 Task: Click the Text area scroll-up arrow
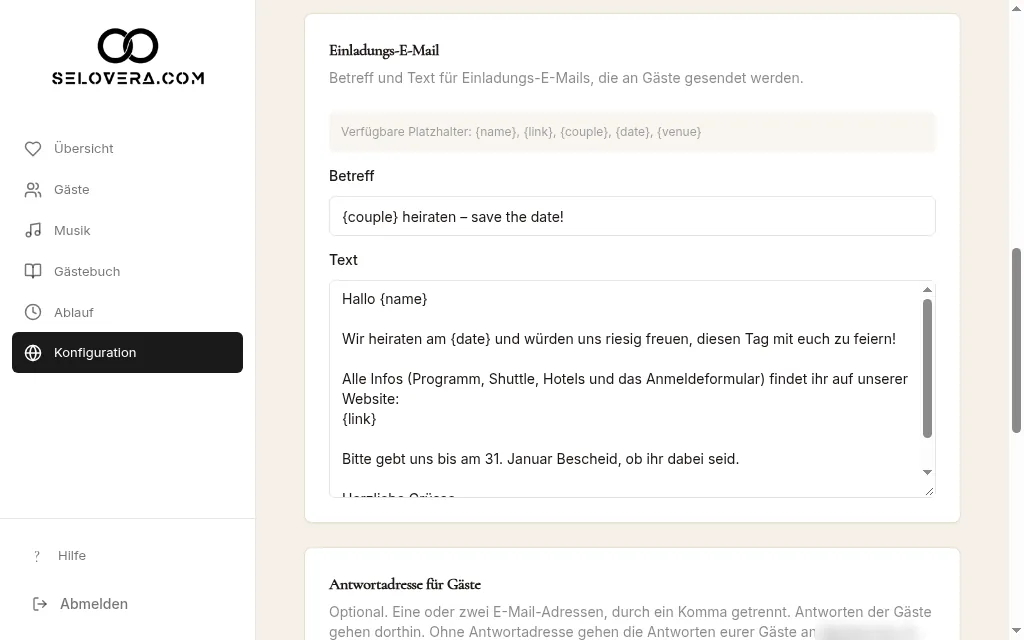click(x=927, y=290)
